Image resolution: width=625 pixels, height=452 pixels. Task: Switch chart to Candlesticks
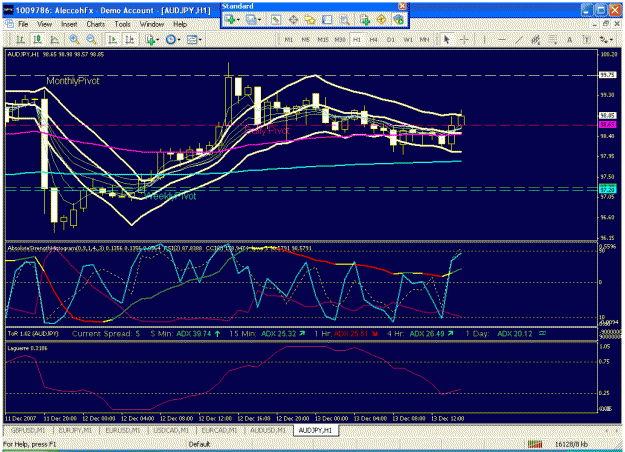click(37, 39)
